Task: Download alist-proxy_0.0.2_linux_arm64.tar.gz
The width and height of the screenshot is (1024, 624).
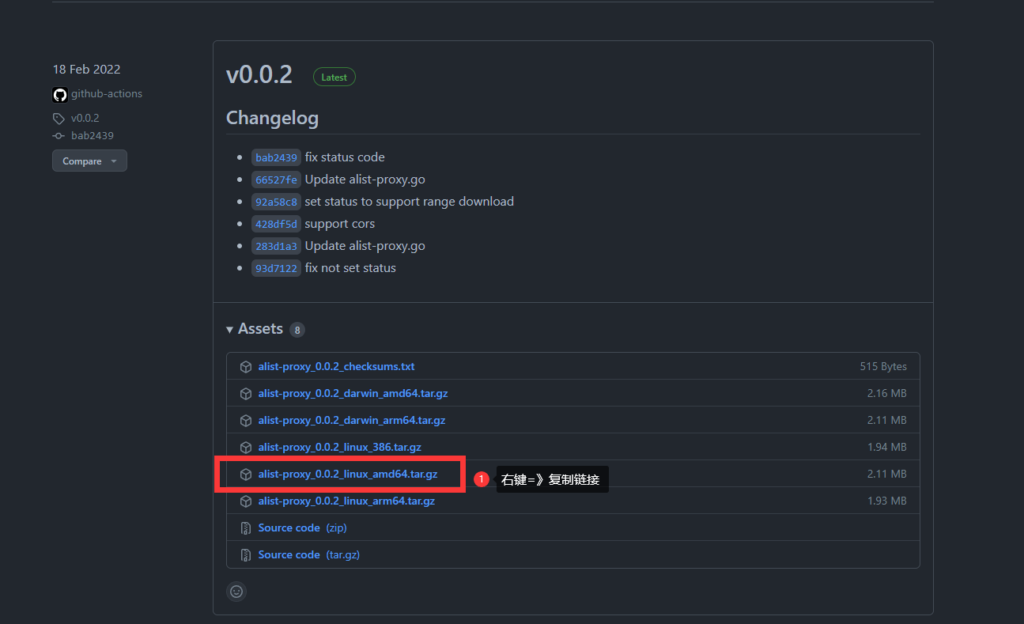Action: [x=346, y=501]
